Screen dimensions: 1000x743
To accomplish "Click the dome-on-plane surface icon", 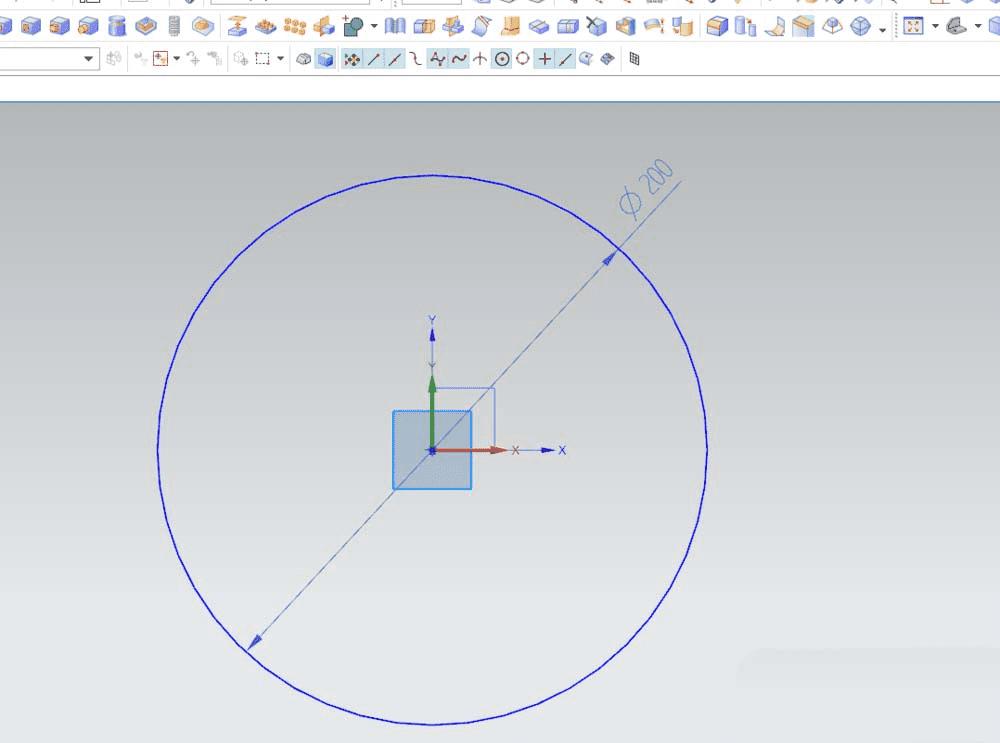I will tap(832, 26).
